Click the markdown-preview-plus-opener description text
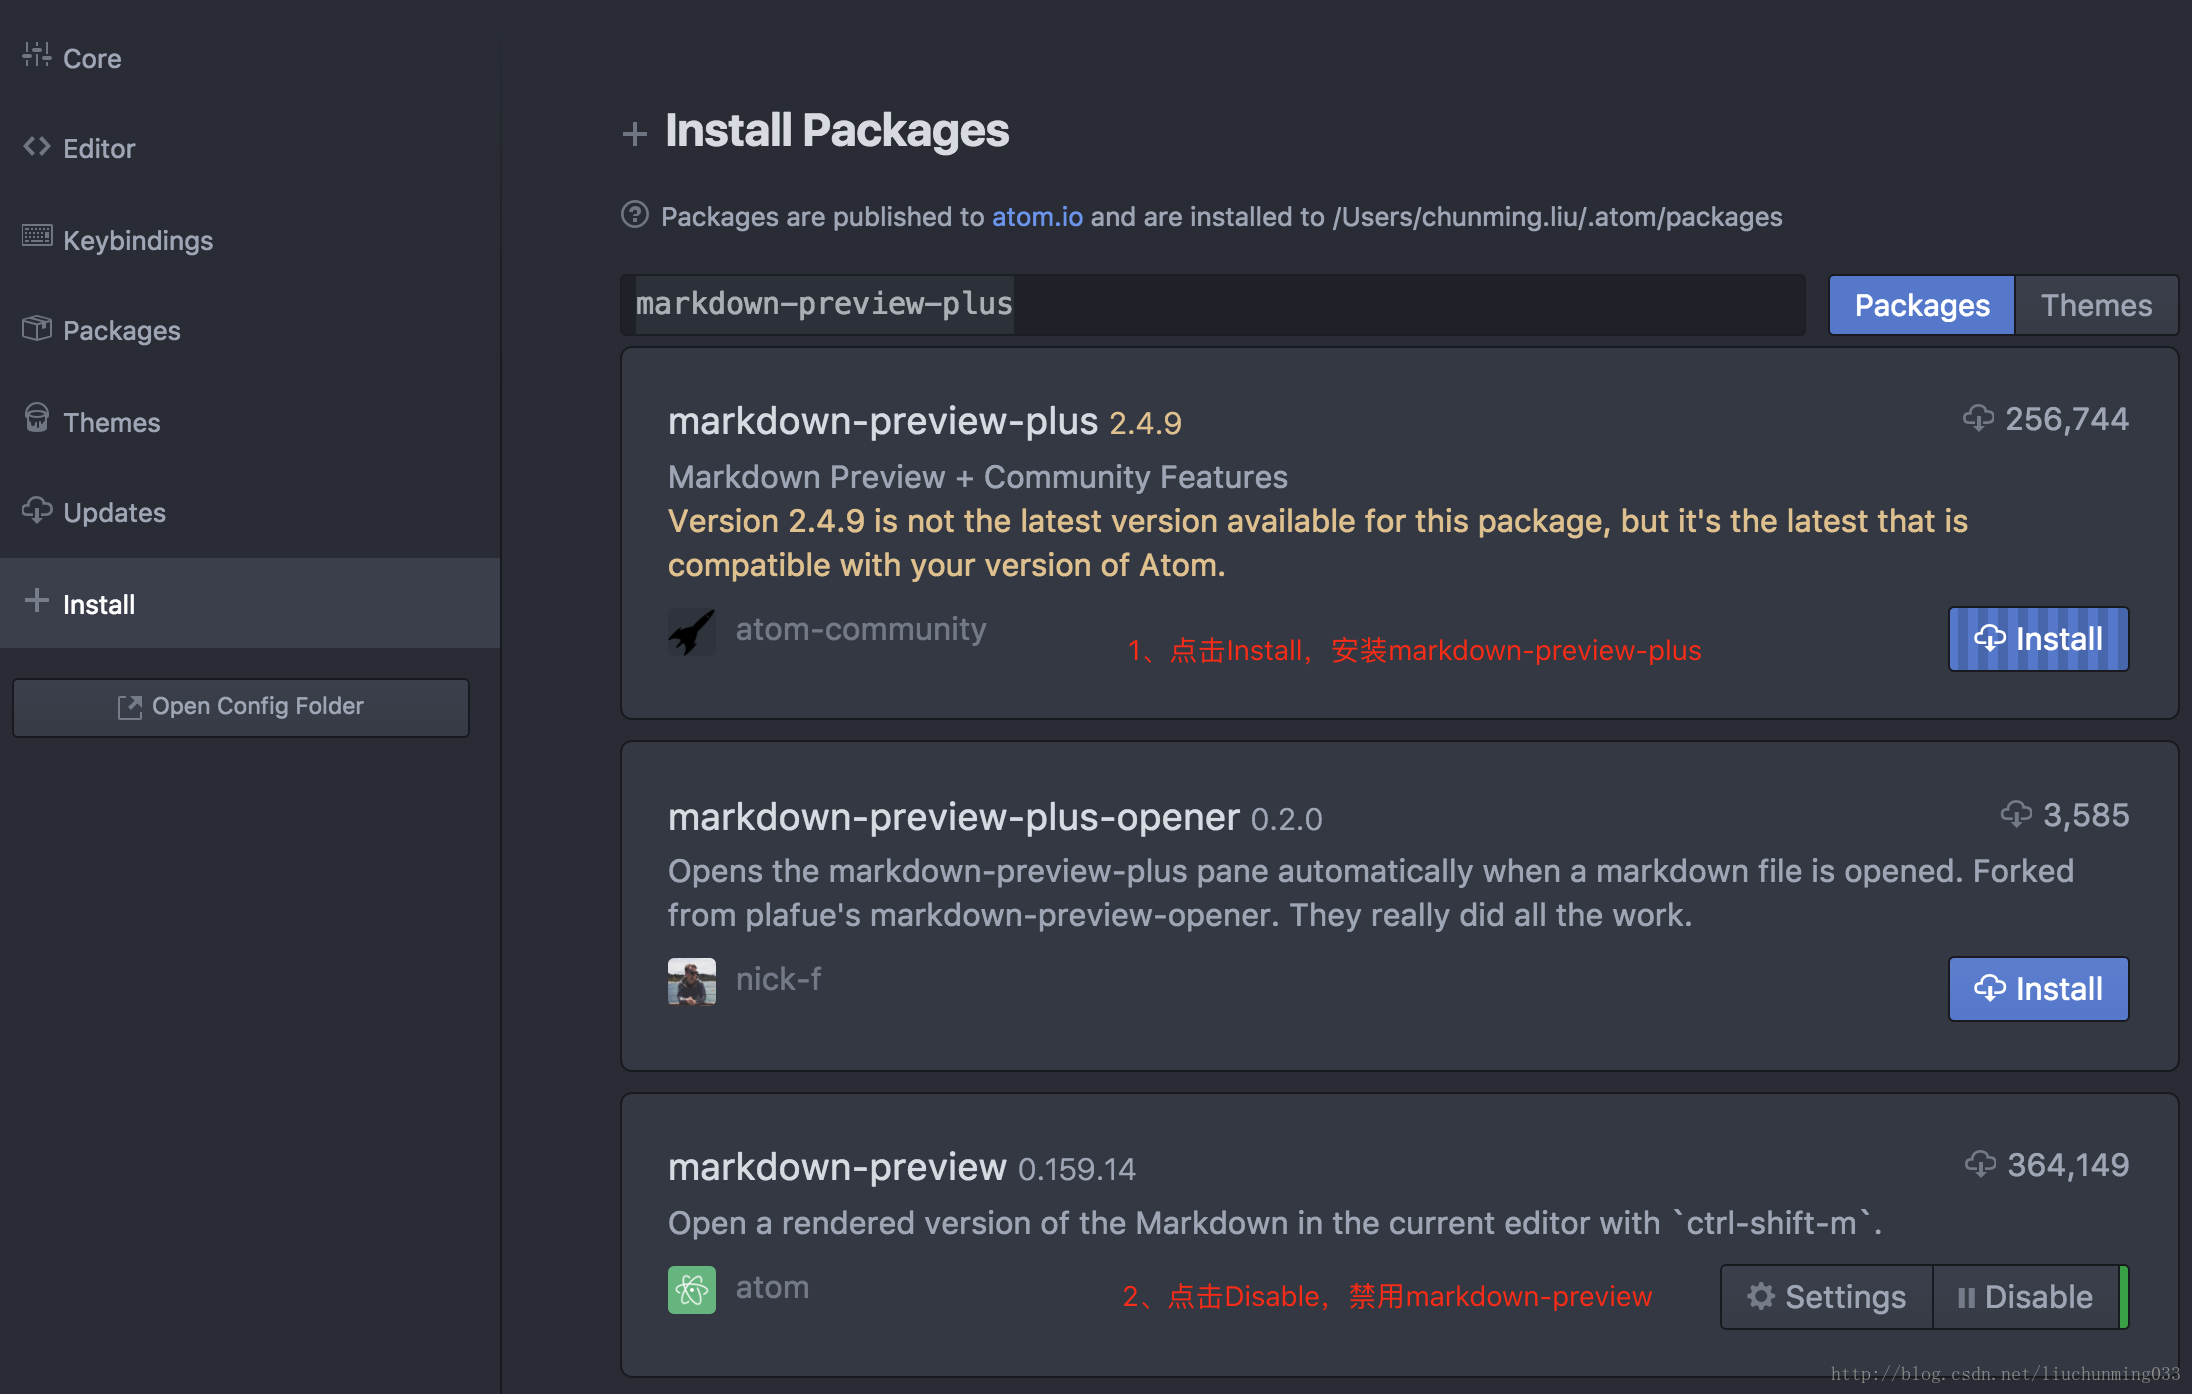 pyautogui.click(x=1371, y=893)
